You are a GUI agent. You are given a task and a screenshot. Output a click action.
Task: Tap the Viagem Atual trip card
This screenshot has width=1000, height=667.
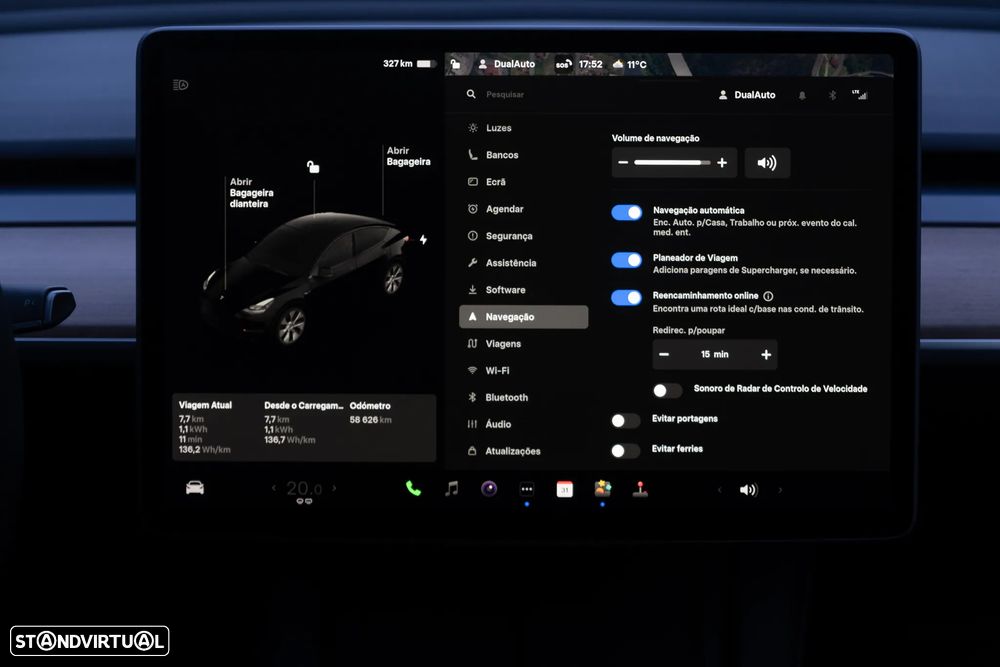point(205,427)
